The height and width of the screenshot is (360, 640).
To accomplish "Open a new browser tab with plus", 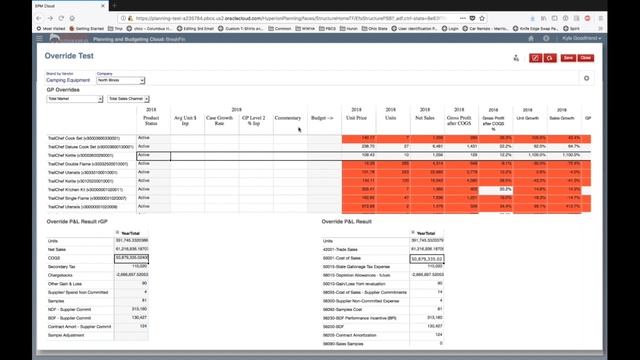I will click(114, 6).
